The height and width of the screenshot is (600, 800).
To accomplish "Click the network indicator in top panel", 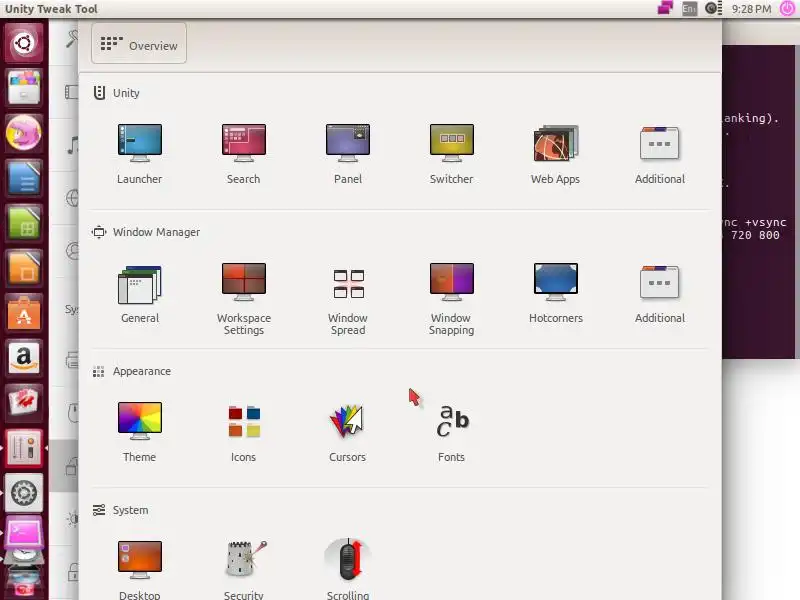I will (665, 8).
